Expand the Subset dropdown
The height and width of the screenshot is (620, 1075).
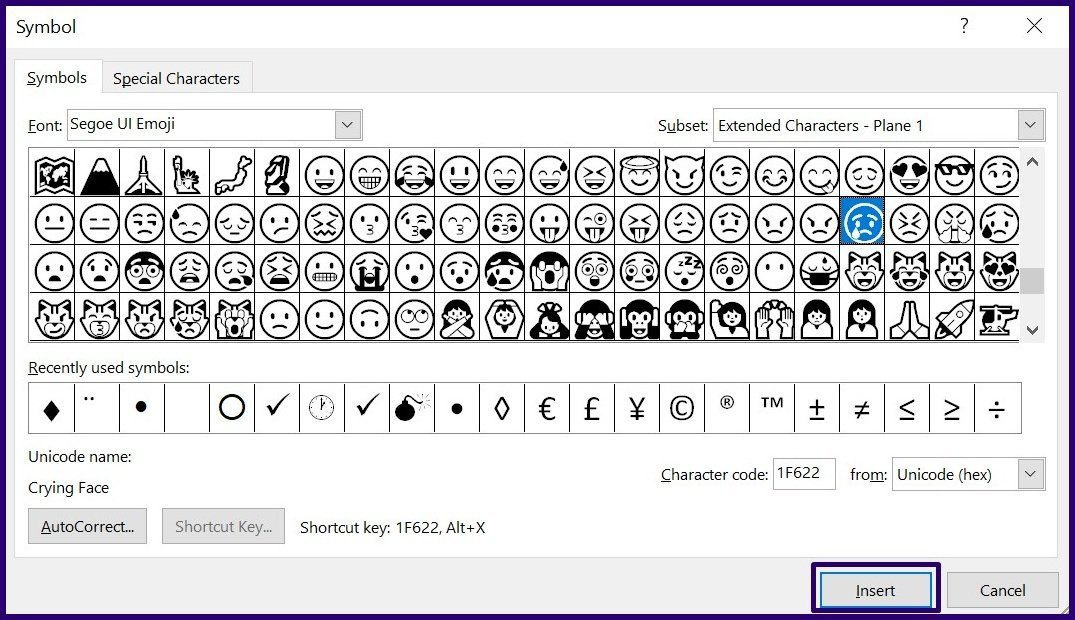click(x=1031, y=125)
